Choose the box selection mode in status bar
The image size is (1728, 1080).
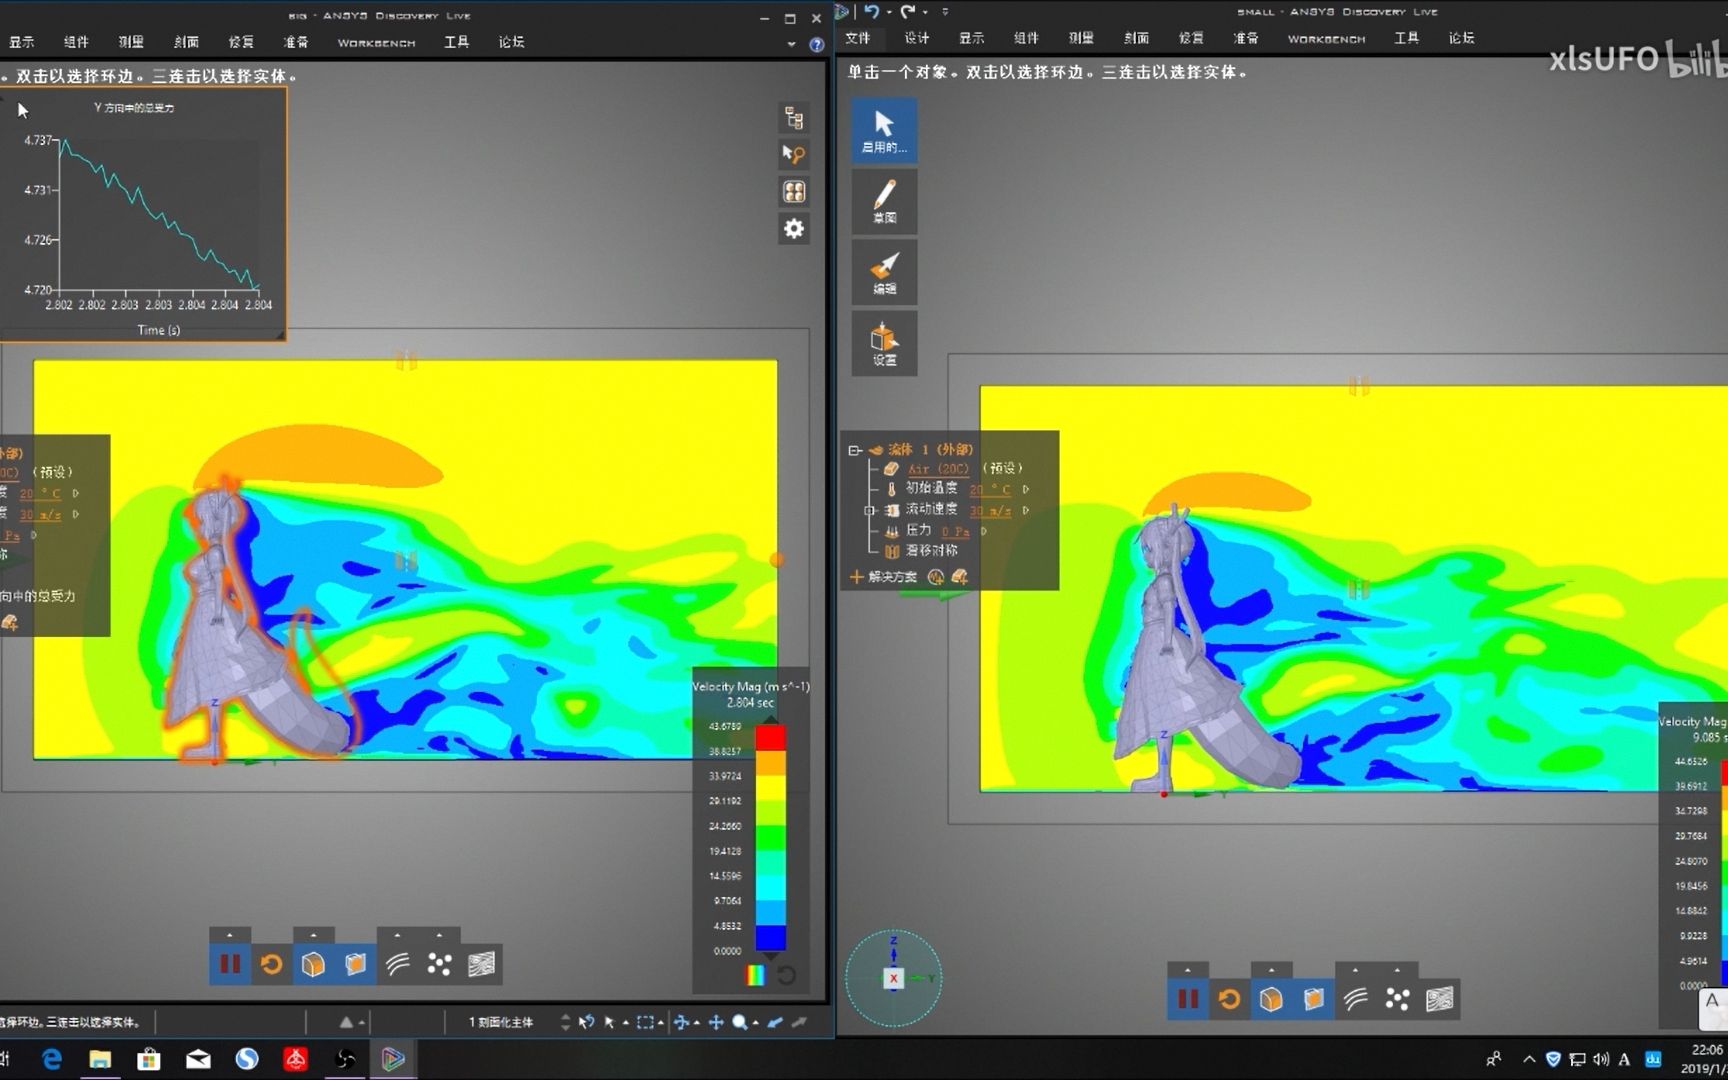click(646, 1022)
